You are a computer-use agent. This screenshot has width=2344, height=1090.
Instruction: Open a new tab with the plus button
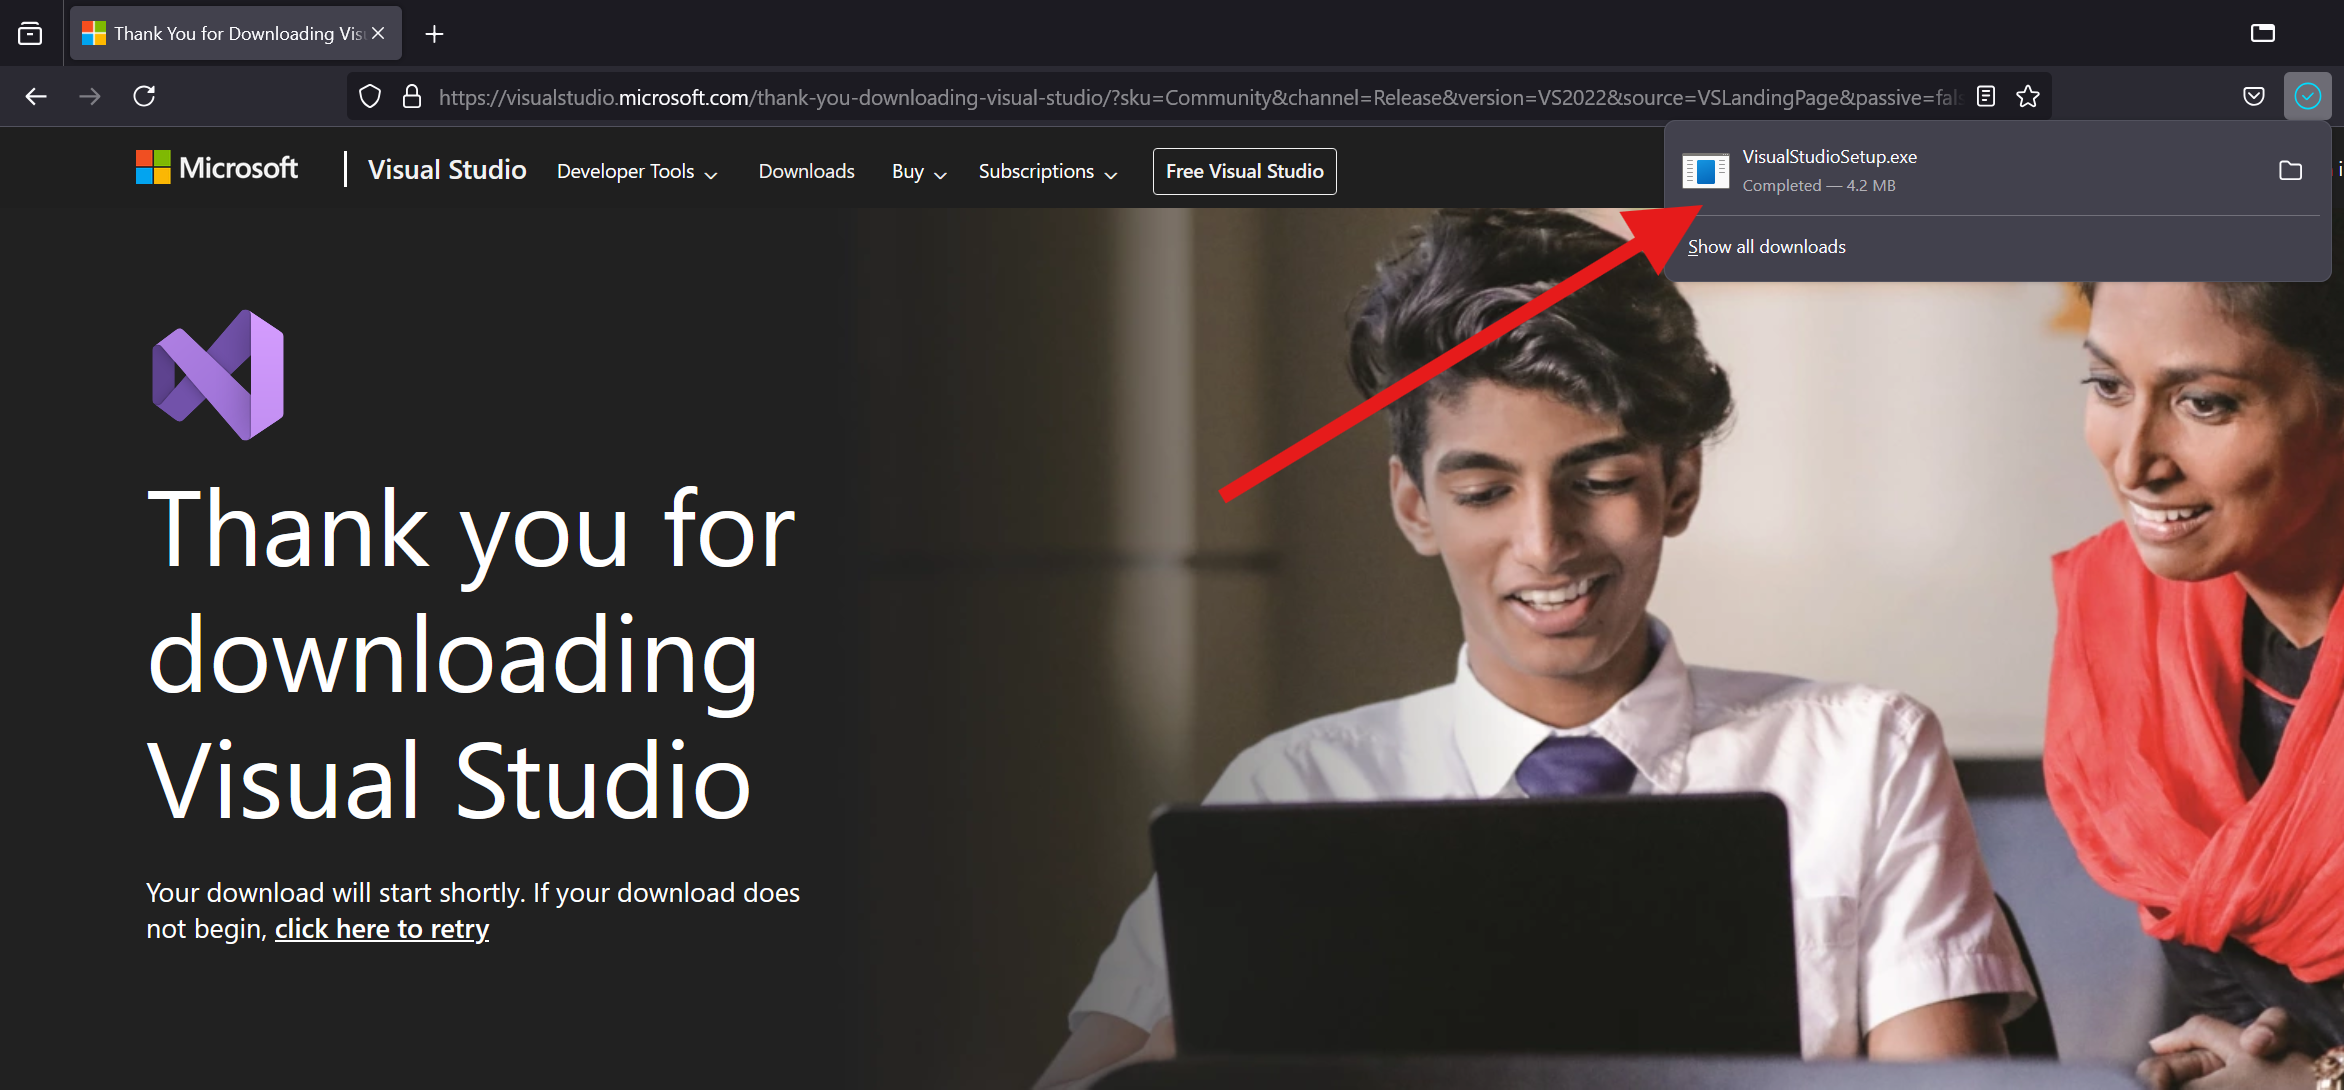434,34
